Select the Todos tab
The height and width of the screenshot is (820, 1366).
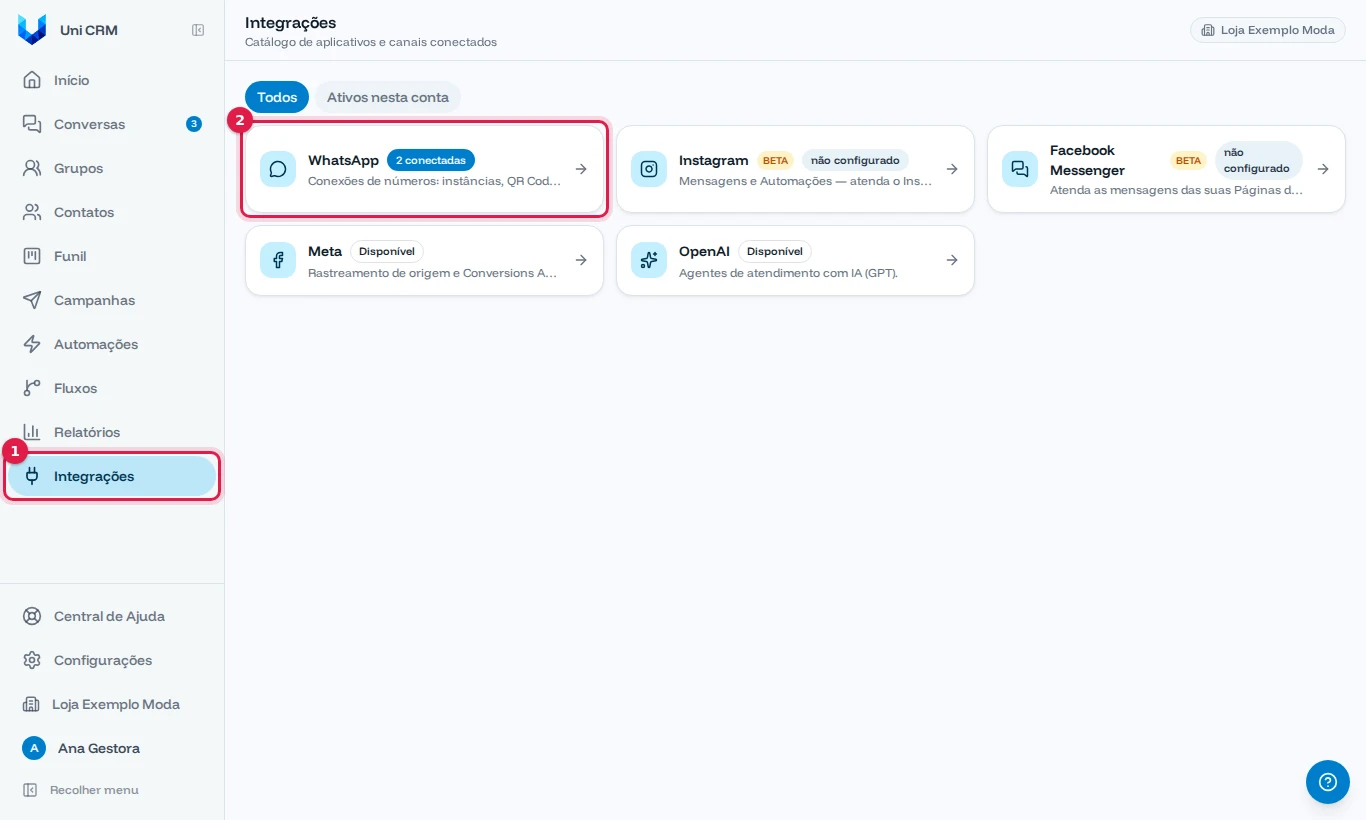click(x=277, y=97)
